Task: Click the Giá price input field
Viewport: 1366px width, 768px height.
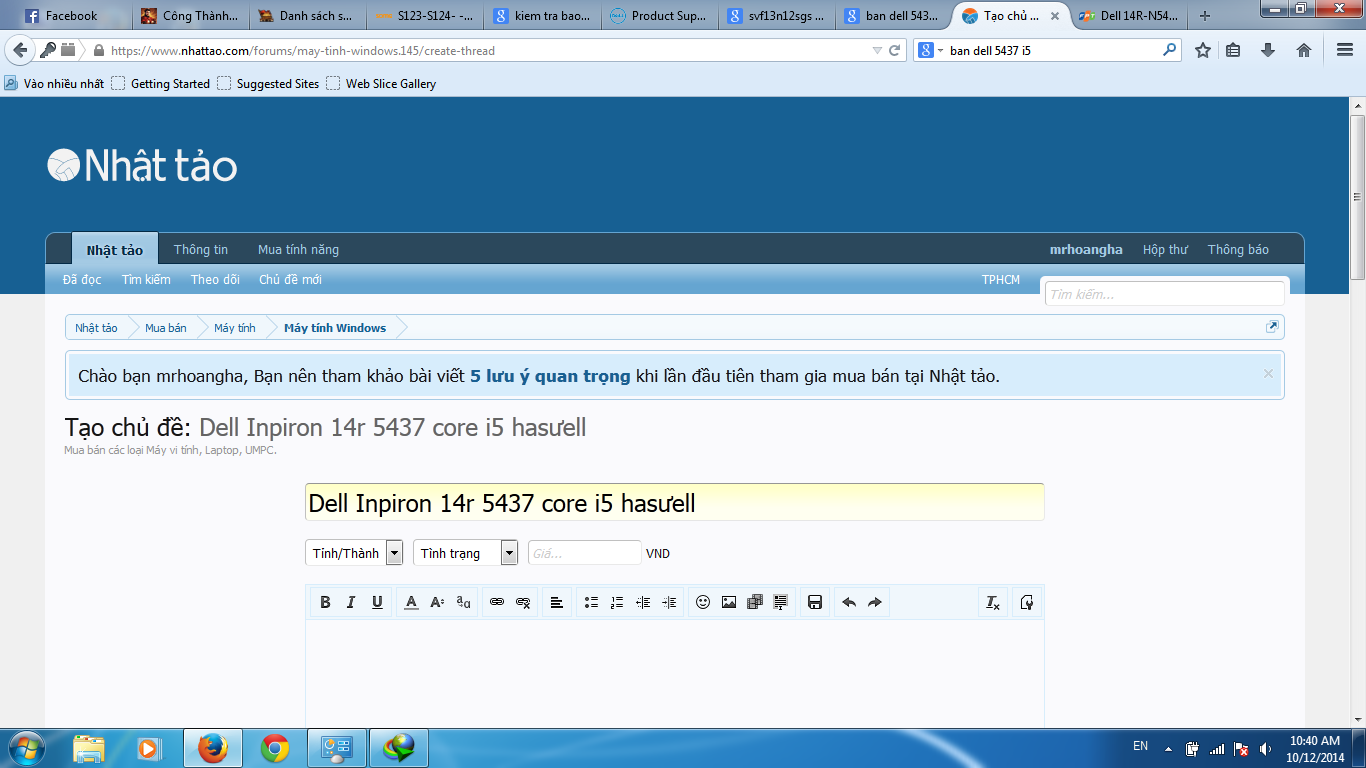Action: point(584,553)
